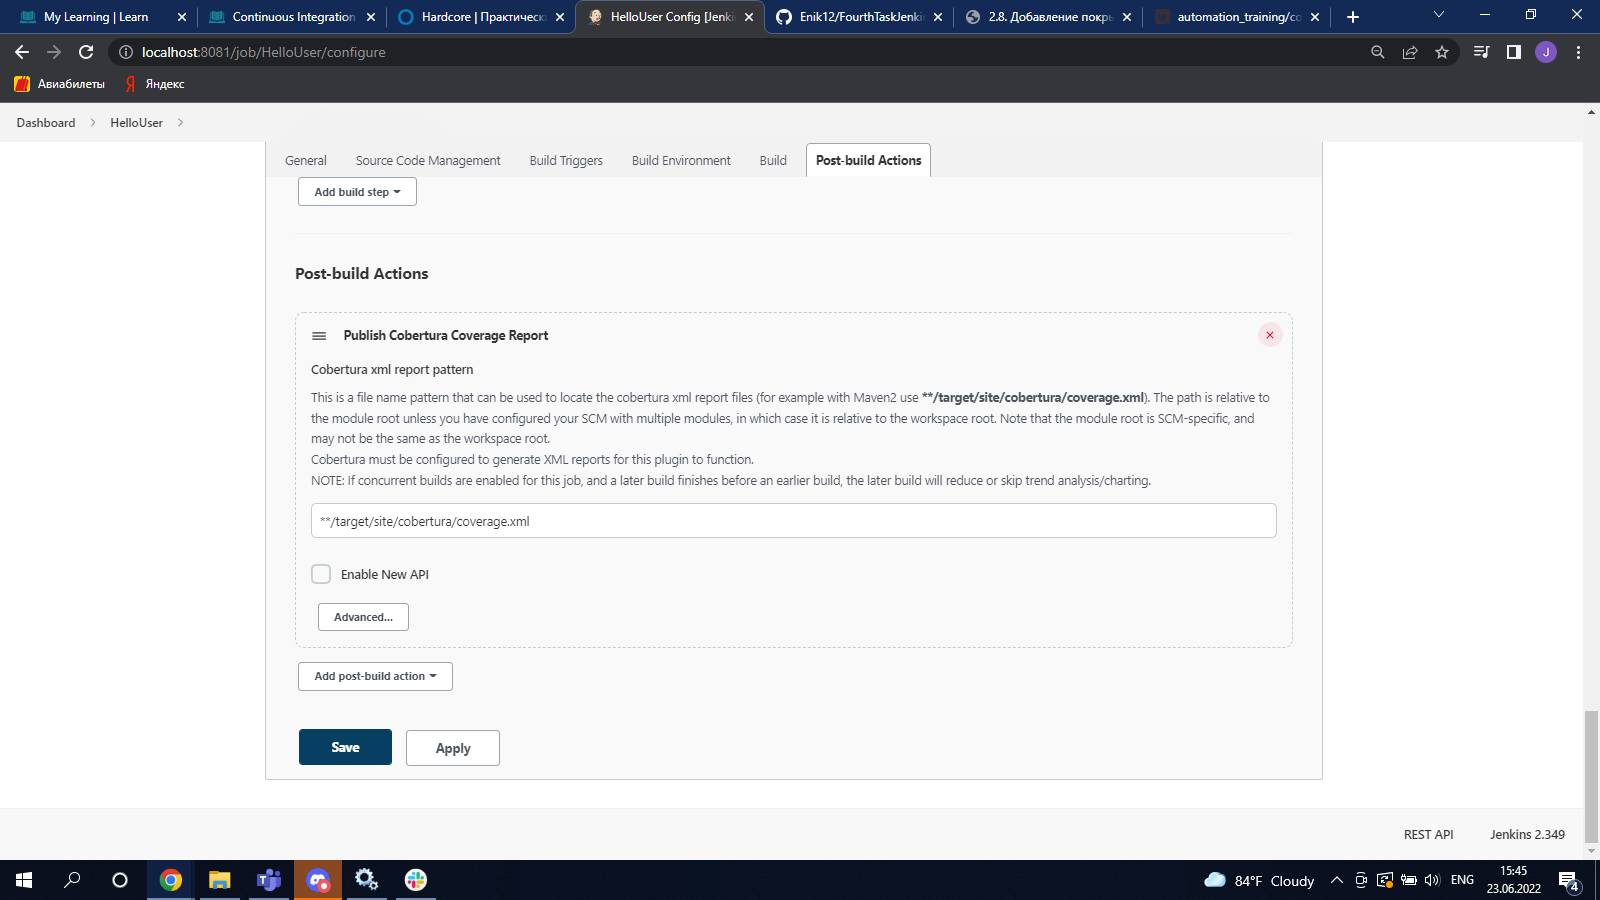Launch Microsoft Teams from the taskbar
This screenshot has height=900, width=1600.
(x=269, y=880)
